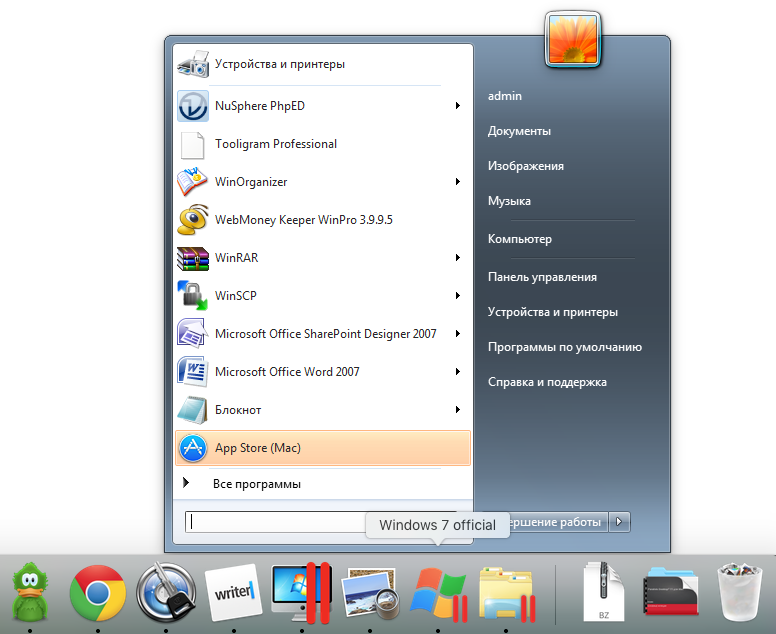Open the admin user folder
The image size is (776, 634).
505,96
